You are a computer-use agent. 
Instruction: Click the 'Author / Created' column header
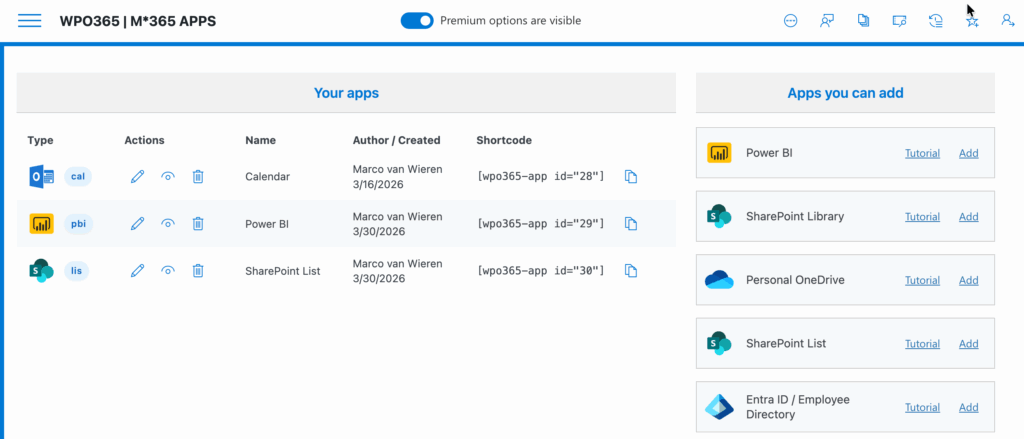pyautogui.click(x=396, y=140)
